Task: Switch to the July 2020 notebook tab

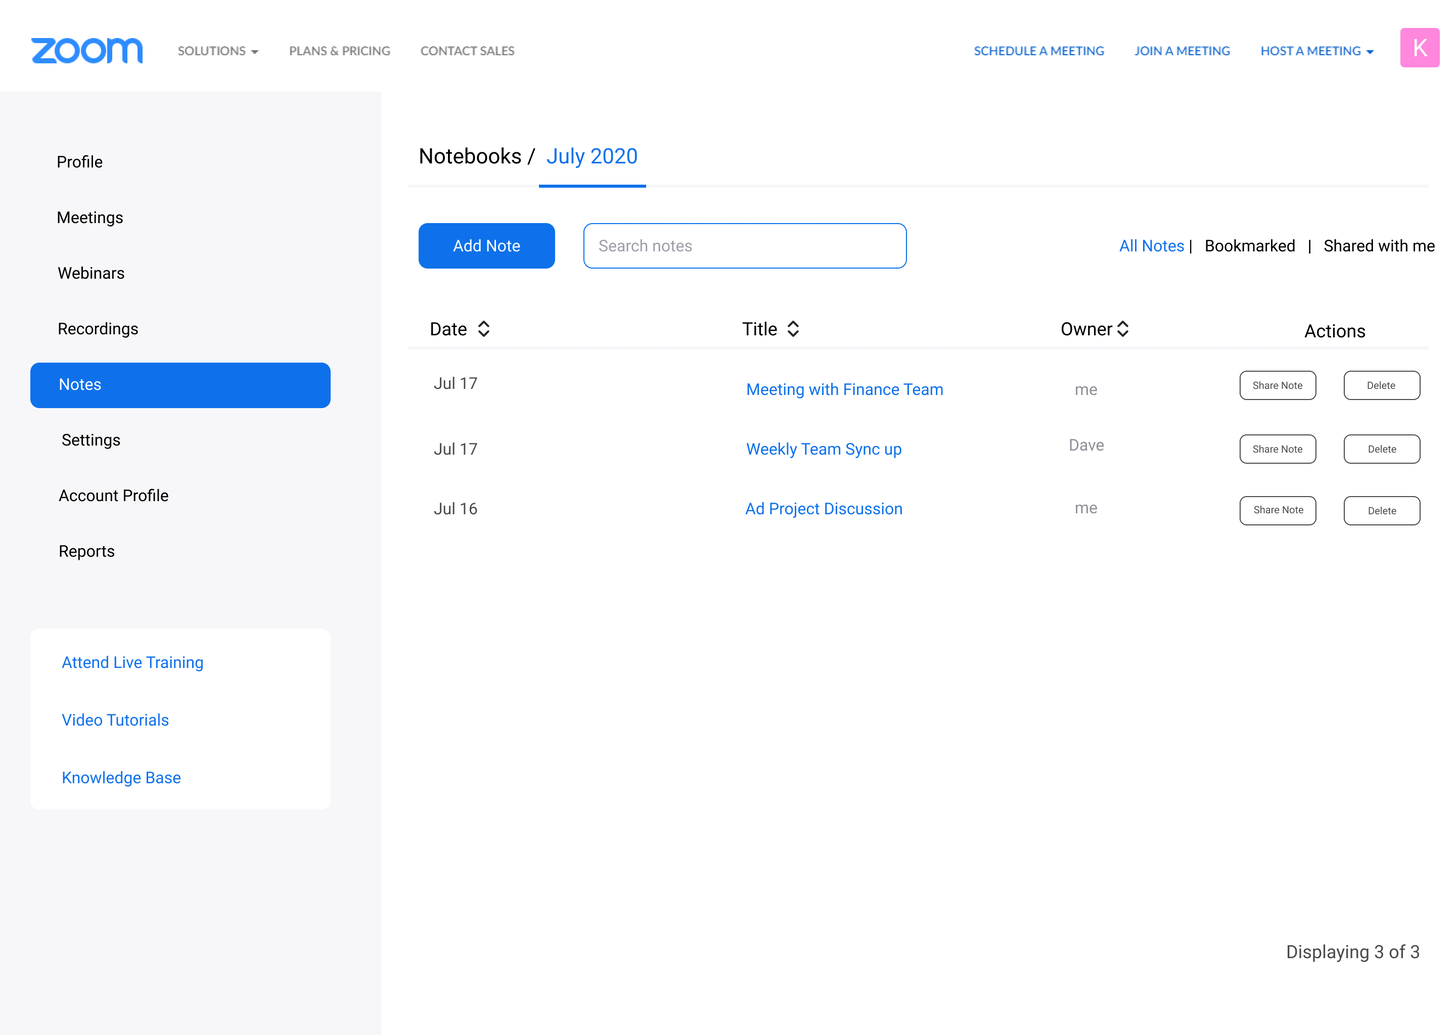Action: (592, 156)
